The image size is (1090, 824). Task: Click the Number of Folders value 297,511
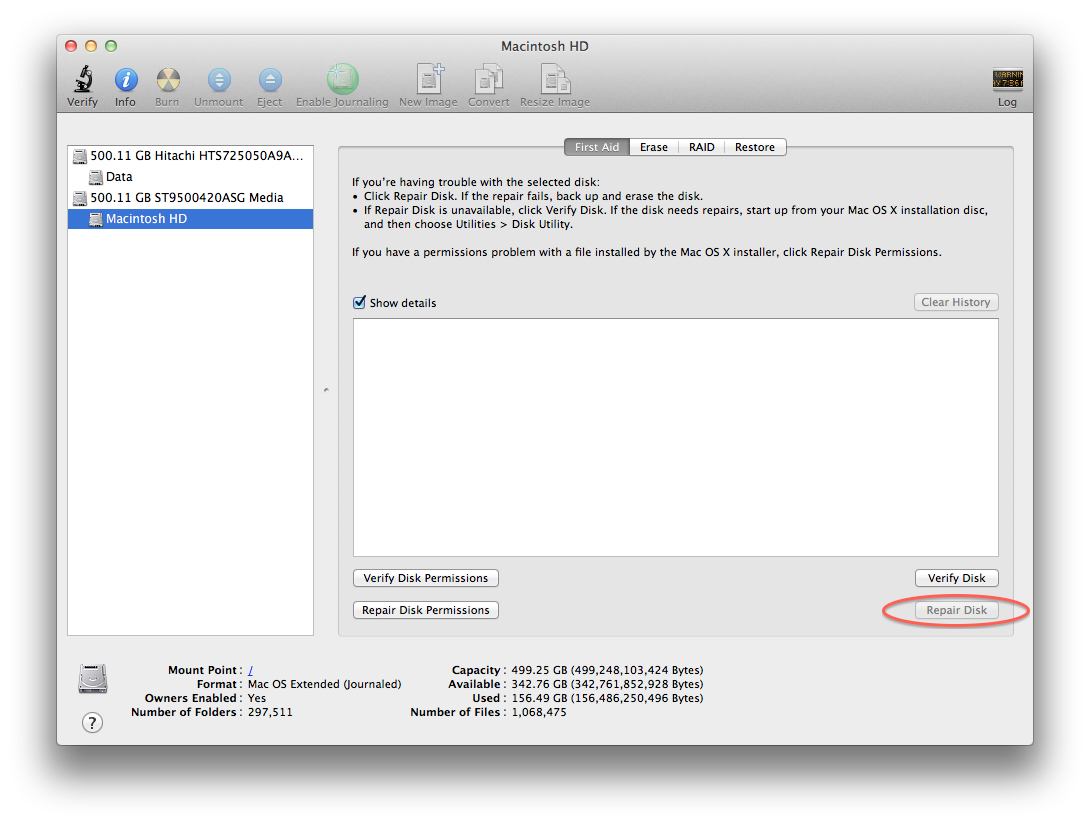pyautogui.click(x=270, y=712)
